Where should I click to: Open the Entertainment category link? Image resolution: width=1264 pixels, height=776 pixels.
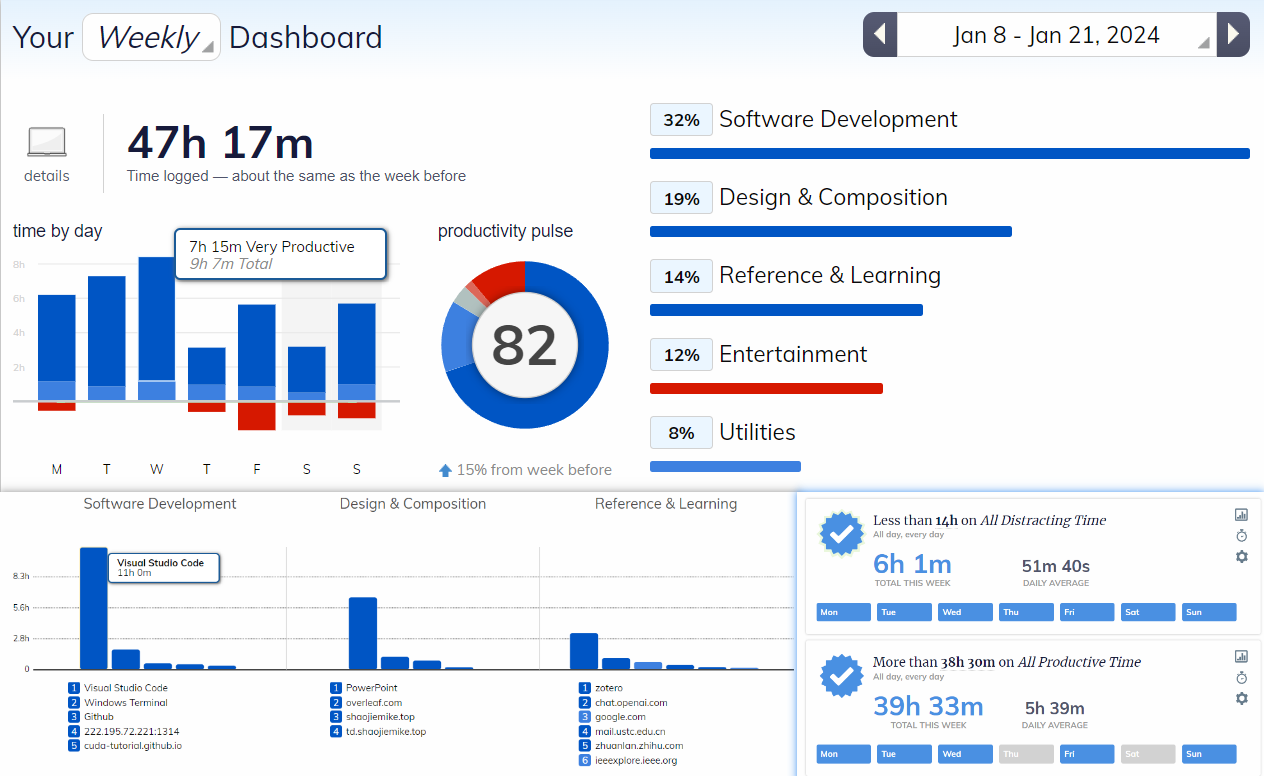[x=793, y=354]
